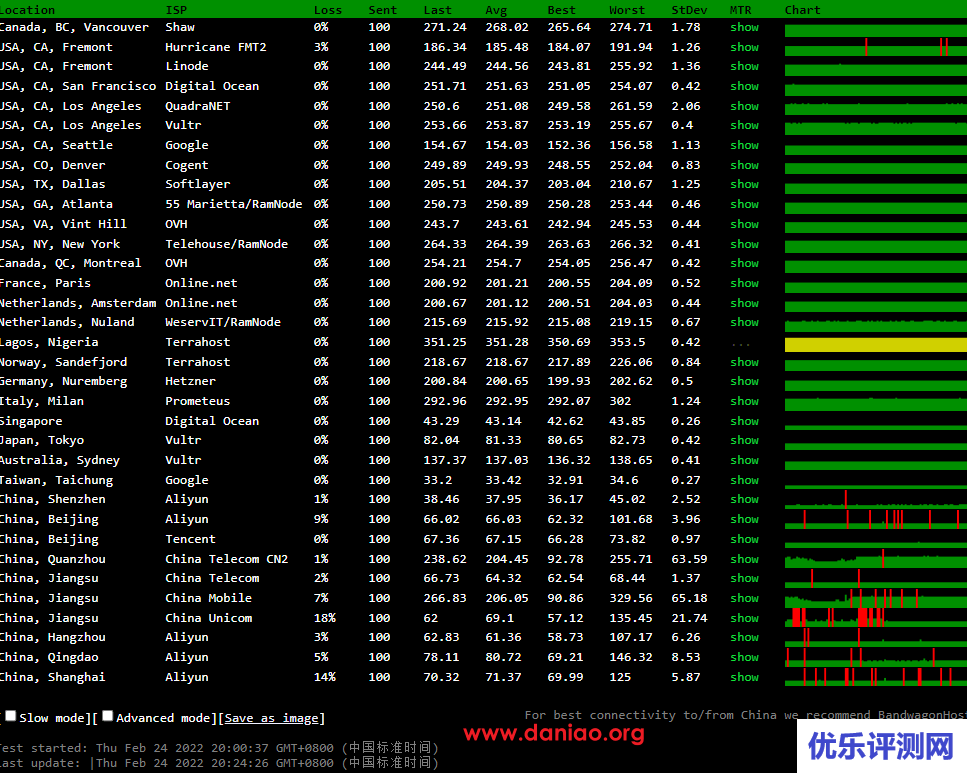The height and width of the screenshot is (773, 967).
Task: Show MTR for Denver Cogent
Action: tap(744, 165)
